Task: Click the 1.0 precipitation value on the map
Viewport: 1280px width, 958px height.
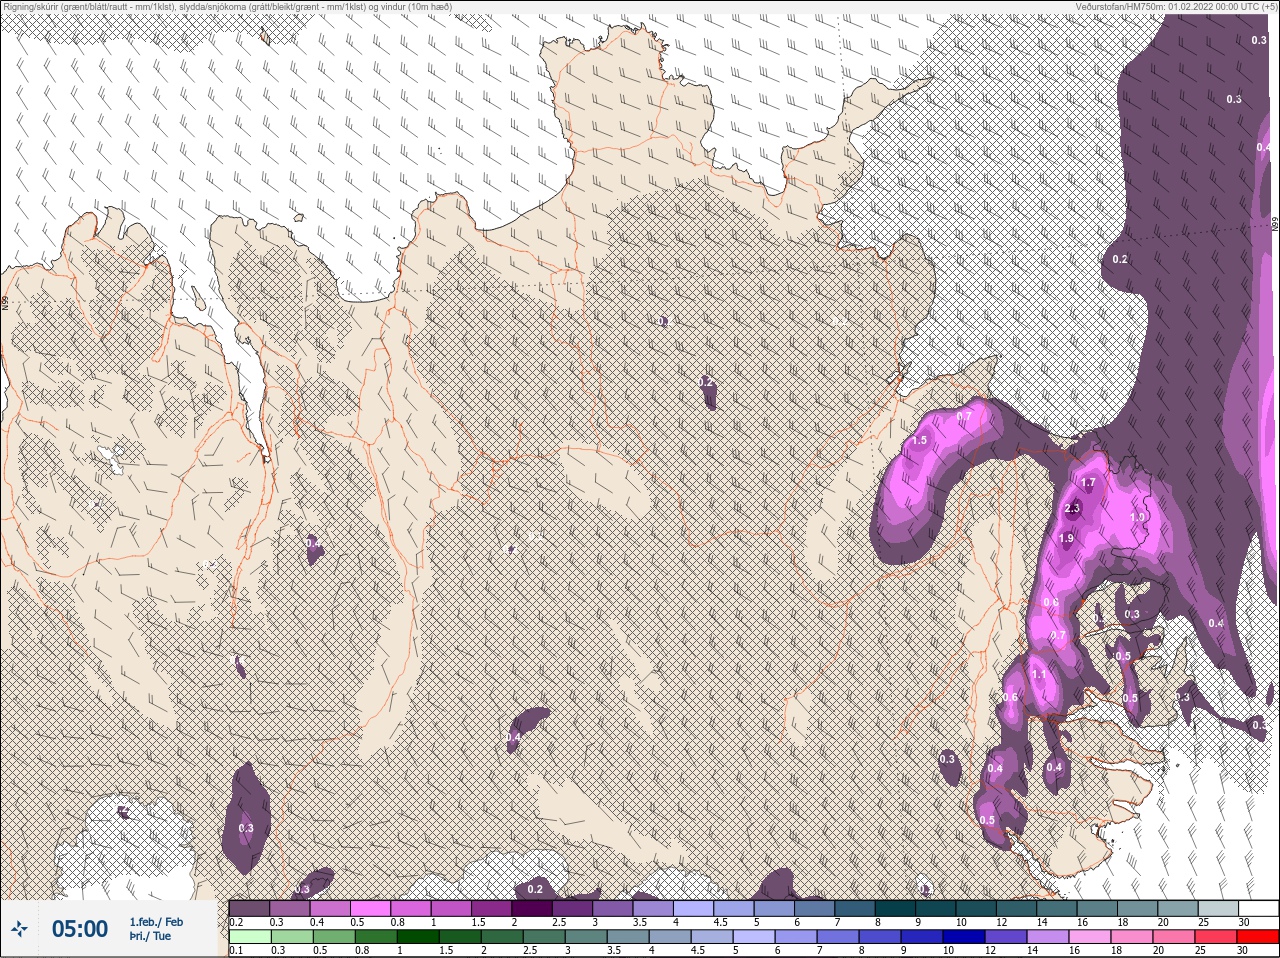Action: click(1137, 517)
